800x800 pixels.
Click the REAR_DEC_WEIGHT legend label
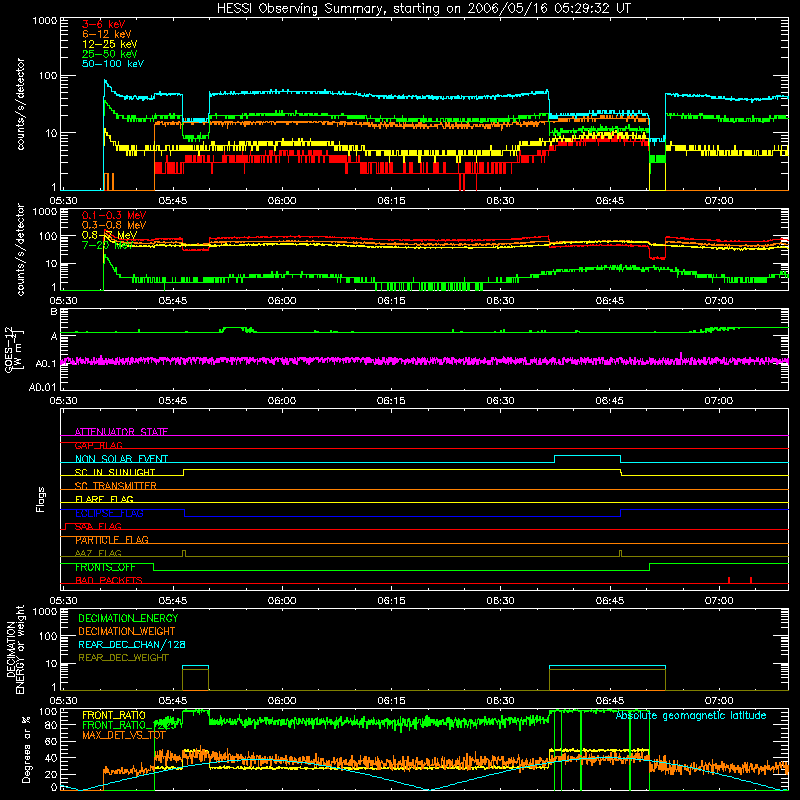(123, 658)
